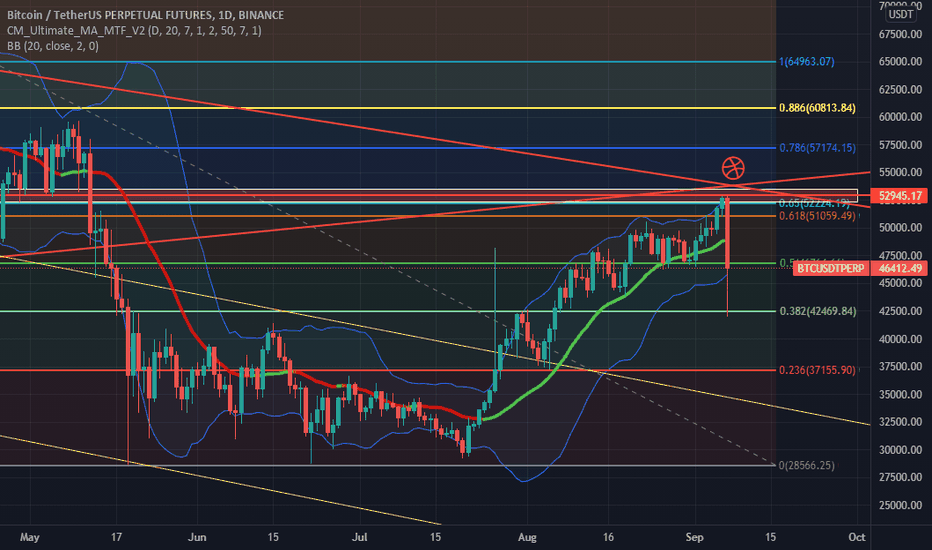
Task: Click the Jun label on the time axis
Action: [197, 538]
